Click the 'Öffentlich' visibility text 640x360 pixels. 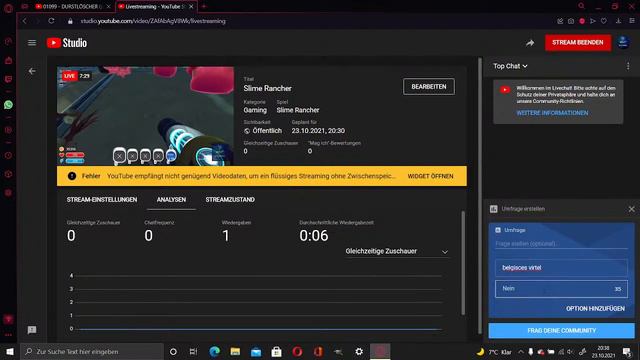tap(267, 131)
